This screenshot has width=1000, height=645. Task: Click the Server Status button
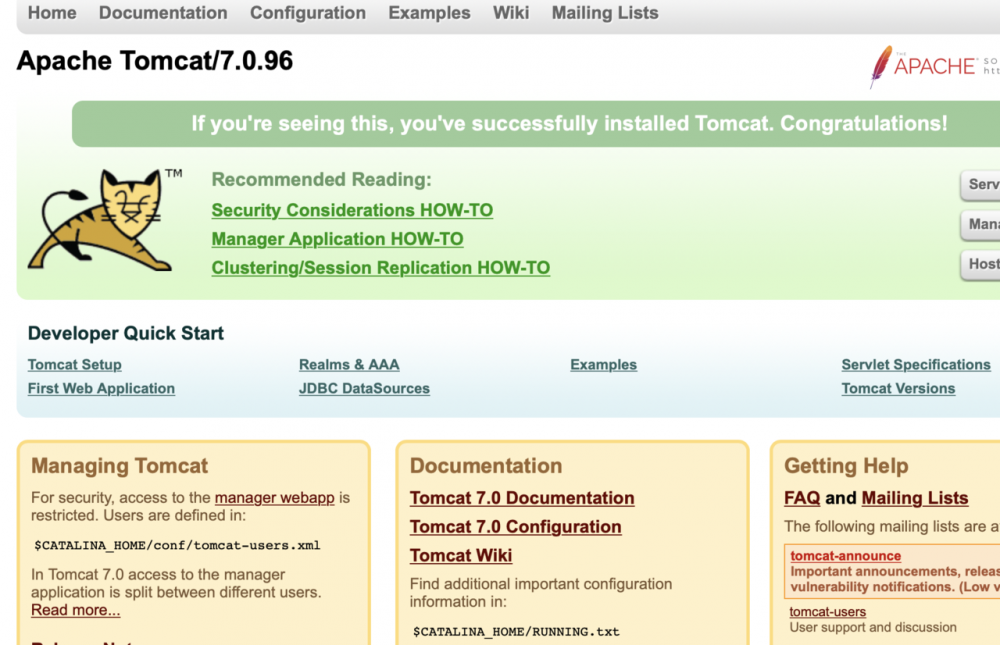pos(981,185)
